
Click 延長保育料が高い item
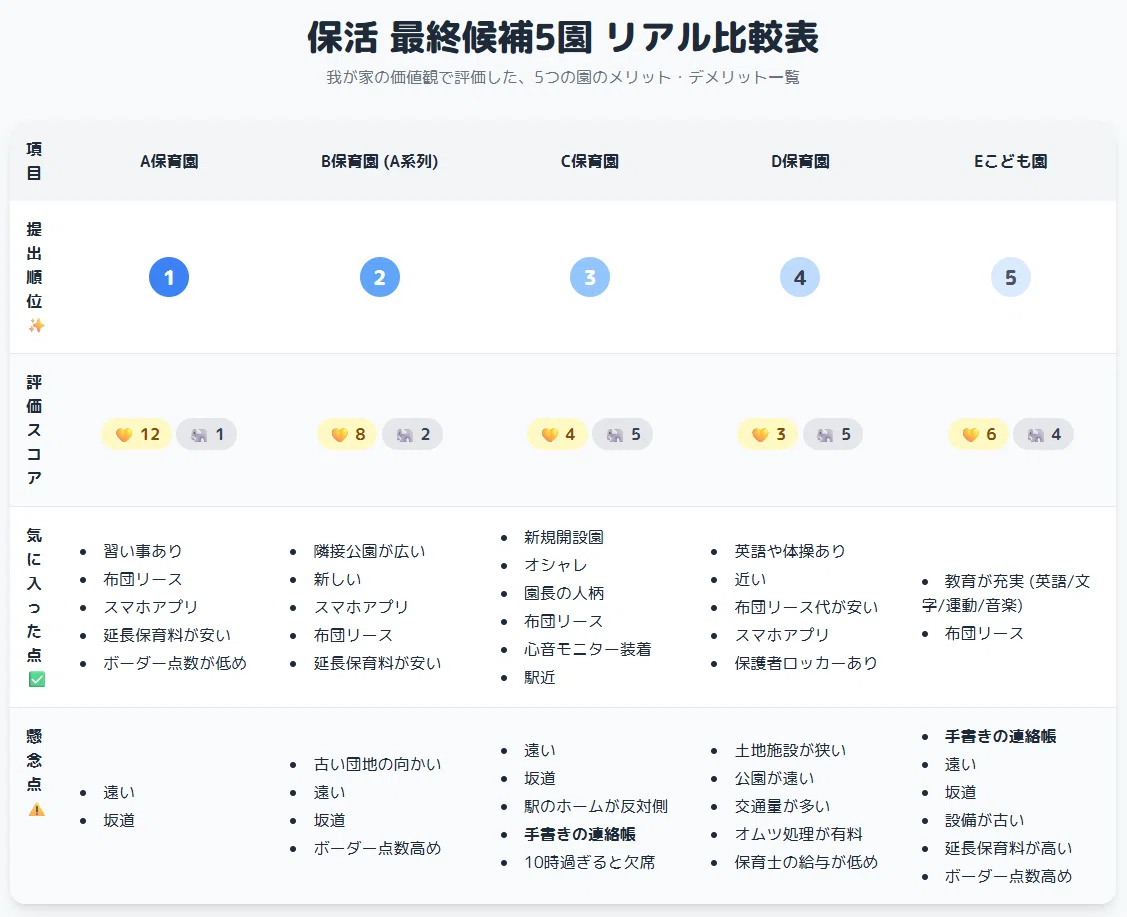tap(1008, 848)
